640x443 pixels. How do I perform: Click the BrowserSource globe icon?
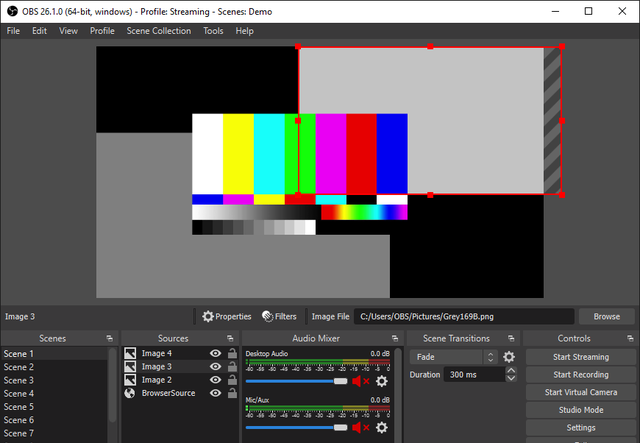130,393
